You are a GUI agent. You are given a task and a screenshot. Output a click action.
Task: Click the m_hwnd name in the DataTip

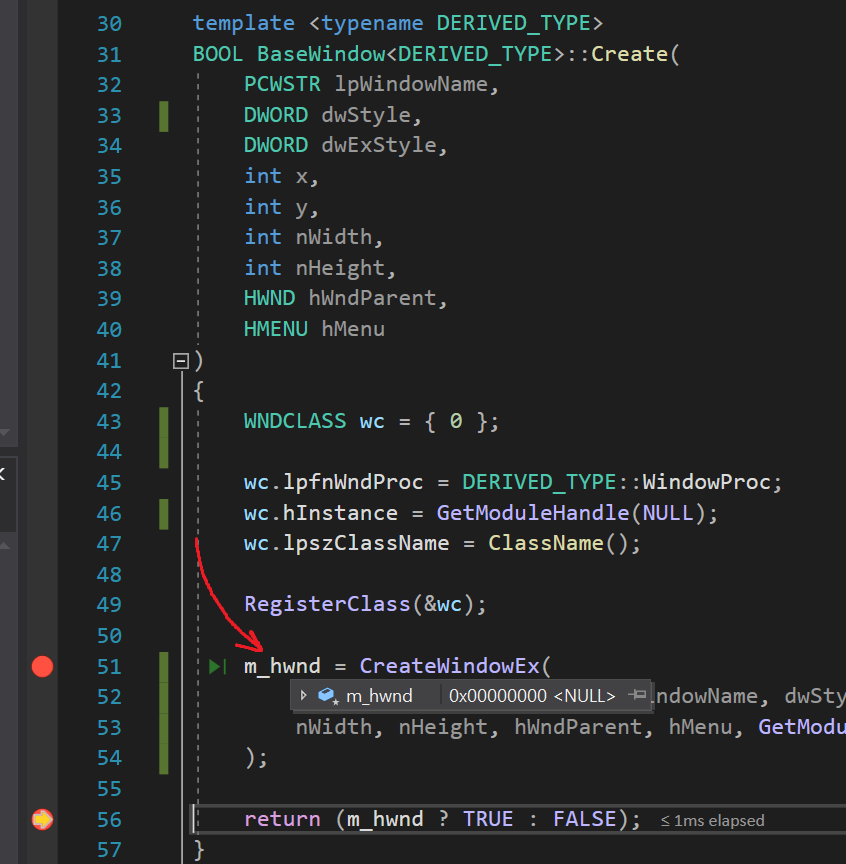coord(379,696)
